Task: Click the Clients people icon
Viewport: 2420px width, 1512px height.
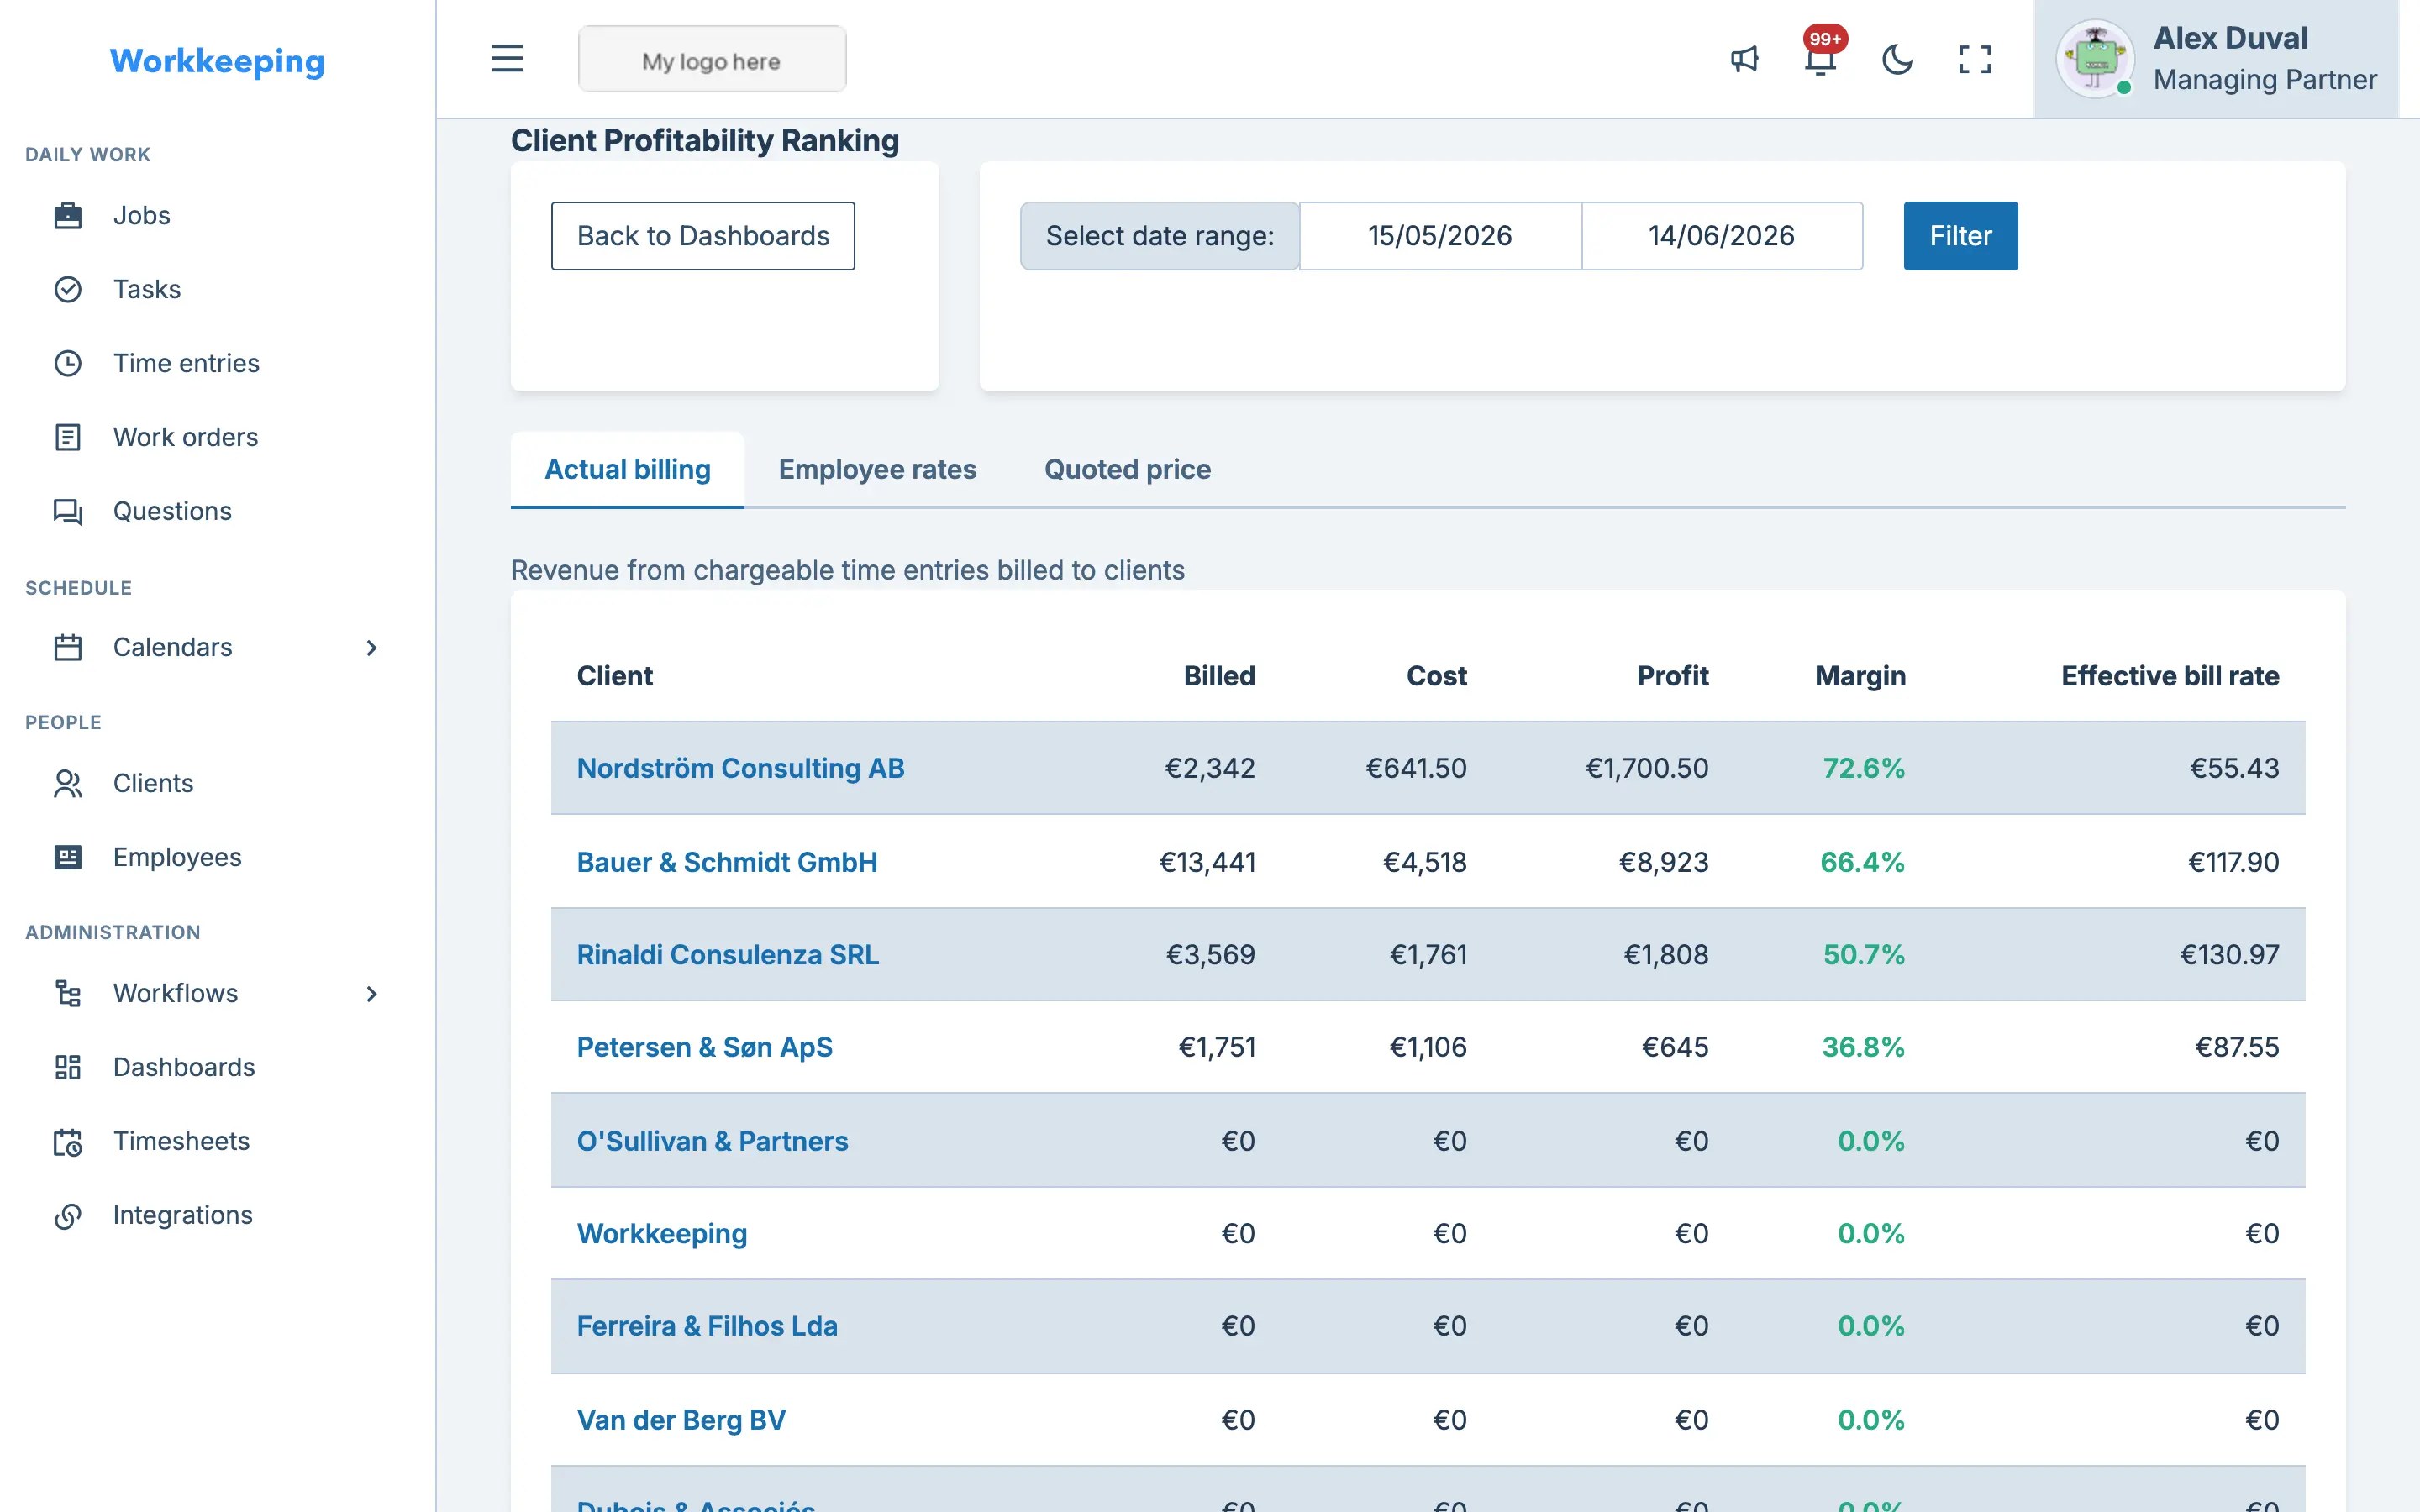Action: pyautogui.click(x=67, y=783)
